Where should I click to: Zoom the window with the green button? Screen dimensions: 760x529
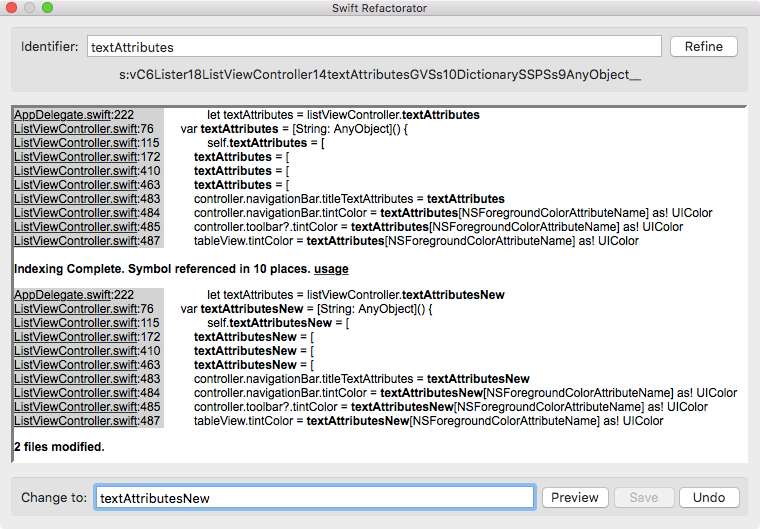point(48,7)
